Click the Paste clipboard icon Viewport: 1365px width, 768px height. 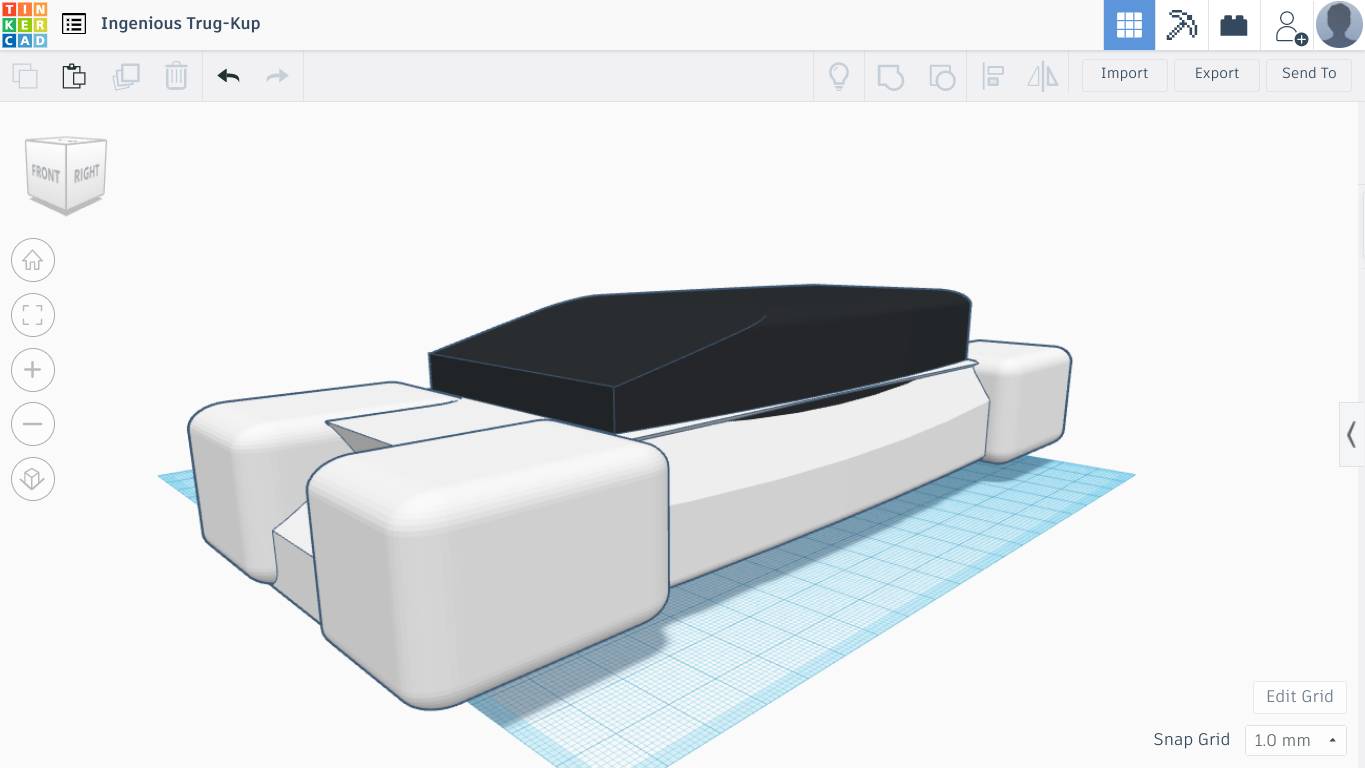74,76
